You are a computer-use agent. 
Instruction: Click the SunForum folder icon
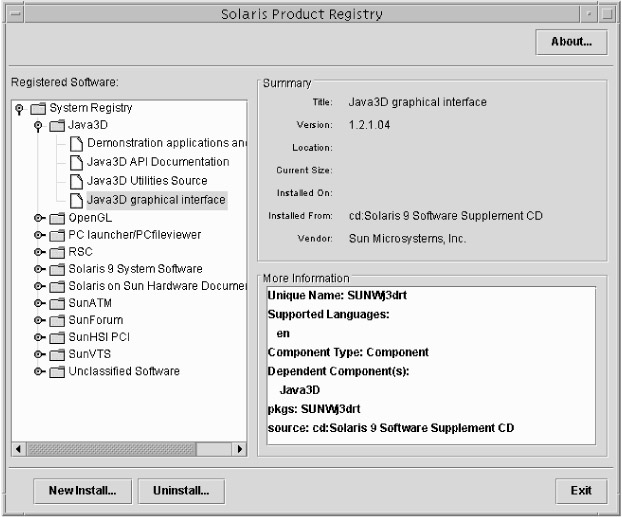[57, 320]
